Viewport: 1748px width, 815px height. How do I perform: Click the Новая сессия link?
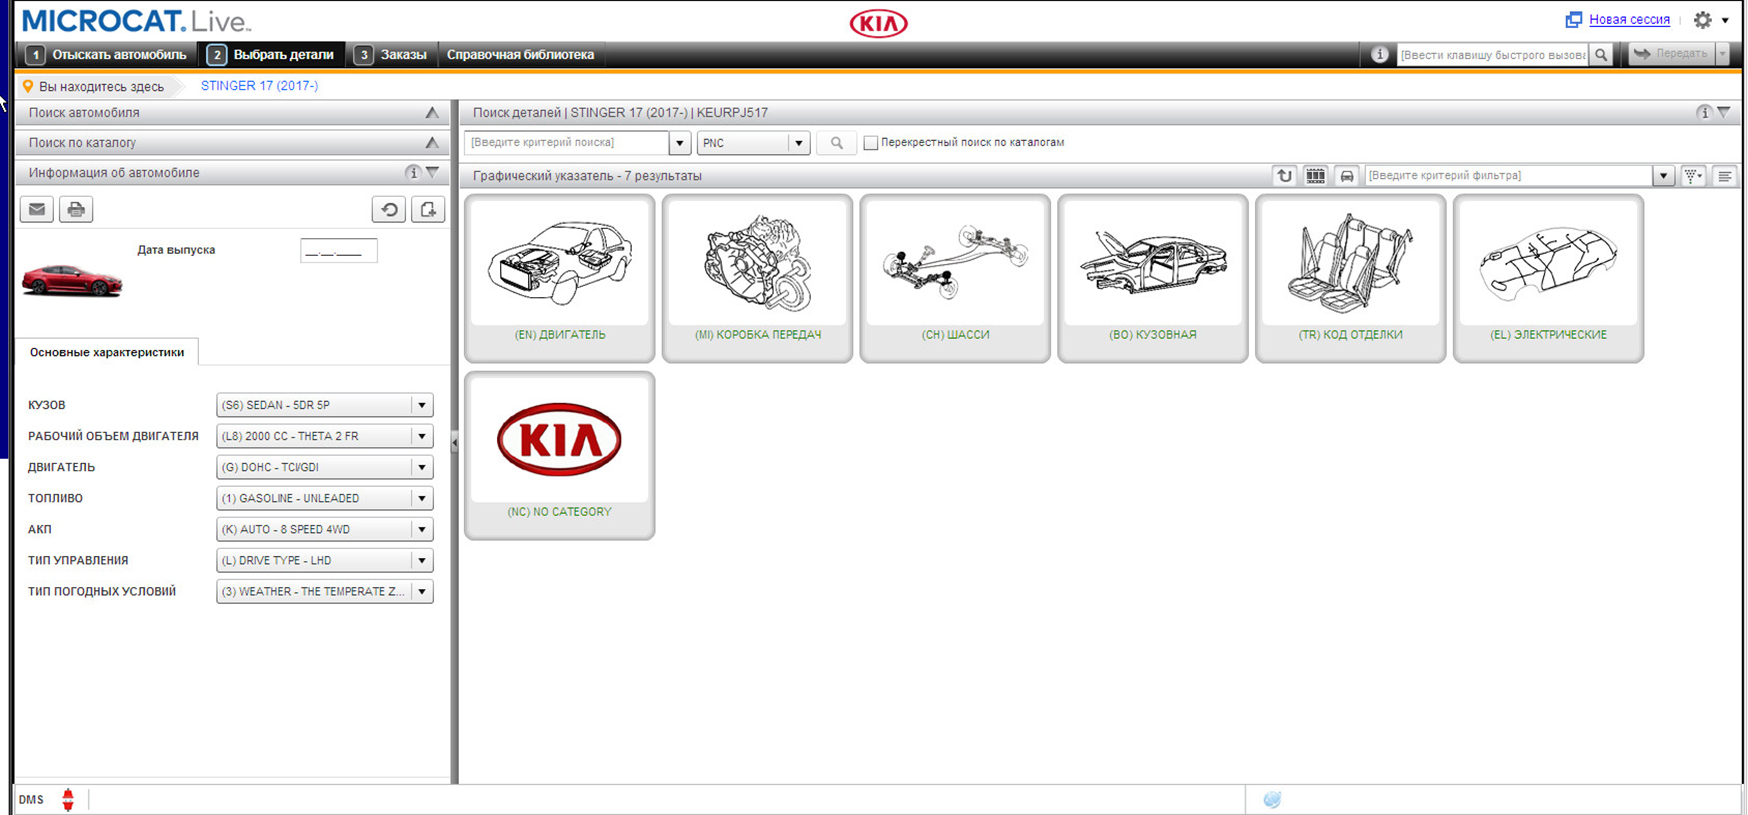pyautogui.click(x=1629, y=20)
